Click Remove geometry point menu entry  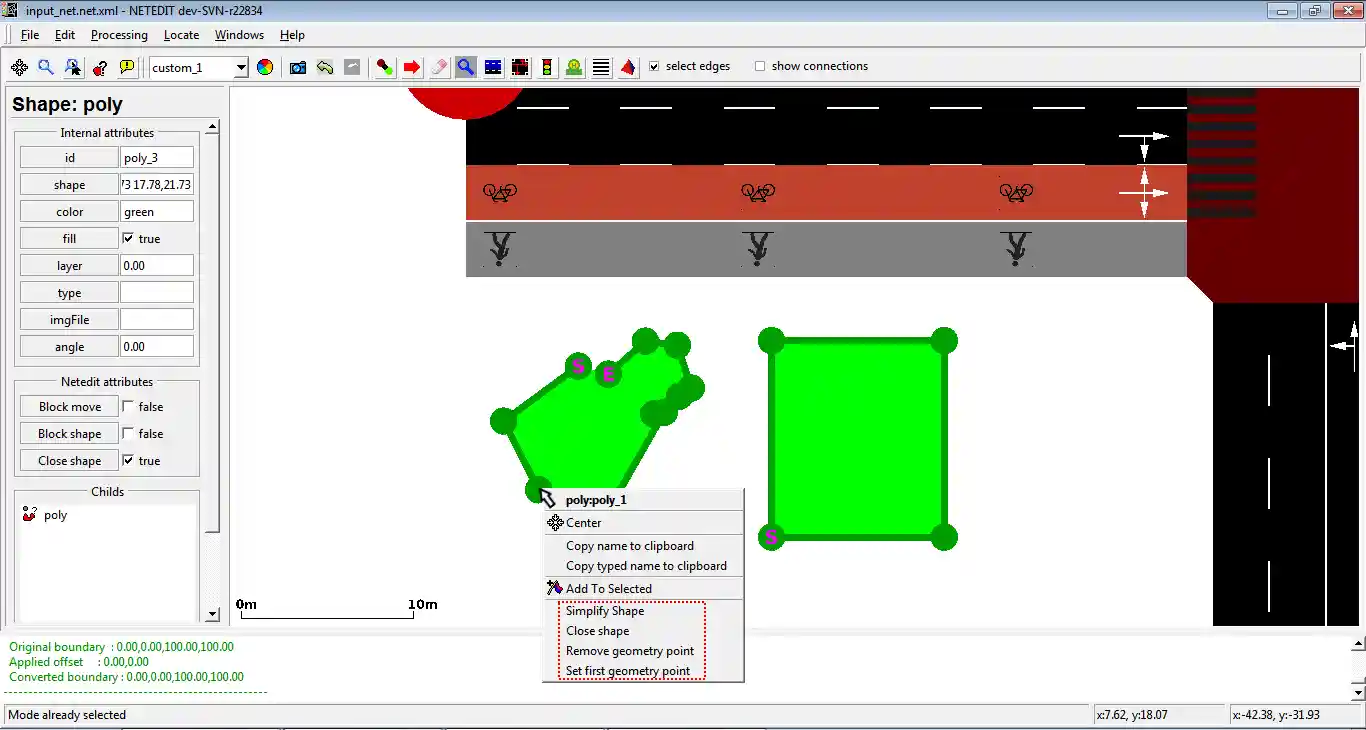pyautogui.click(x=629, y=651)
